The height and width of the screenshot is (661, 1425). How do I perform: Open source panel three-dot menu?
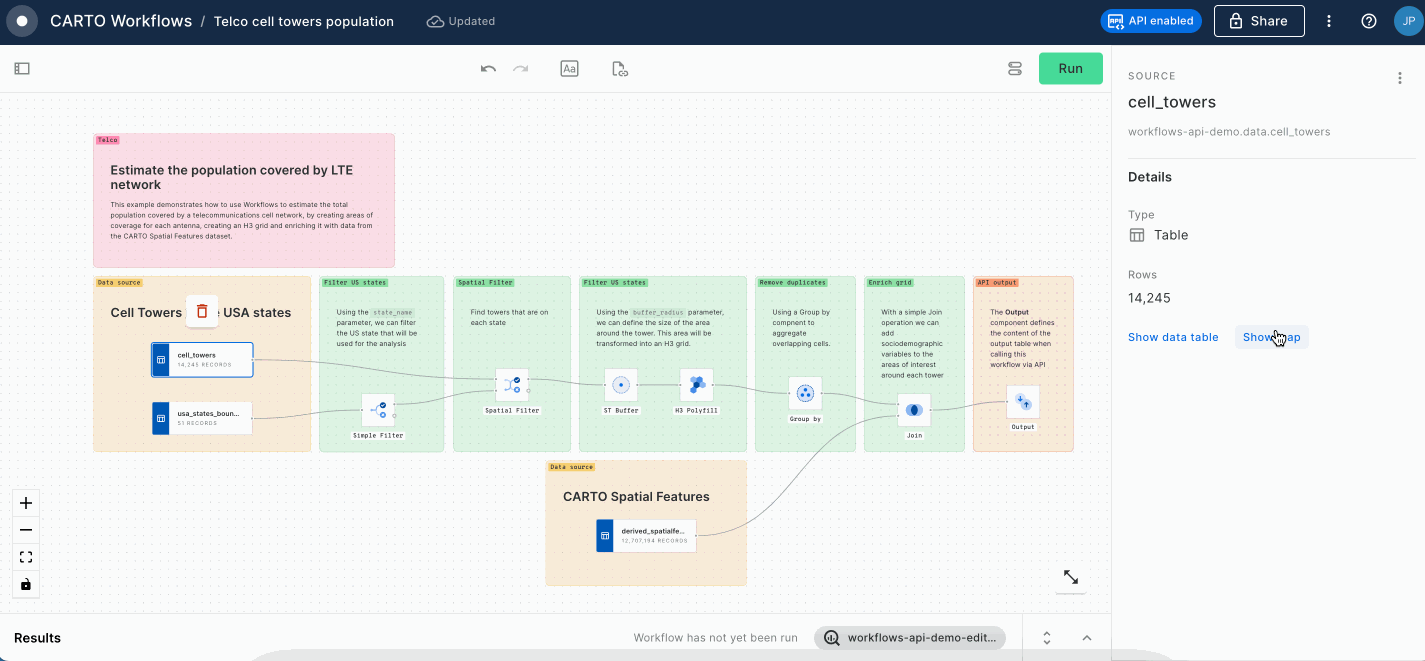[x=1399, y=78]
